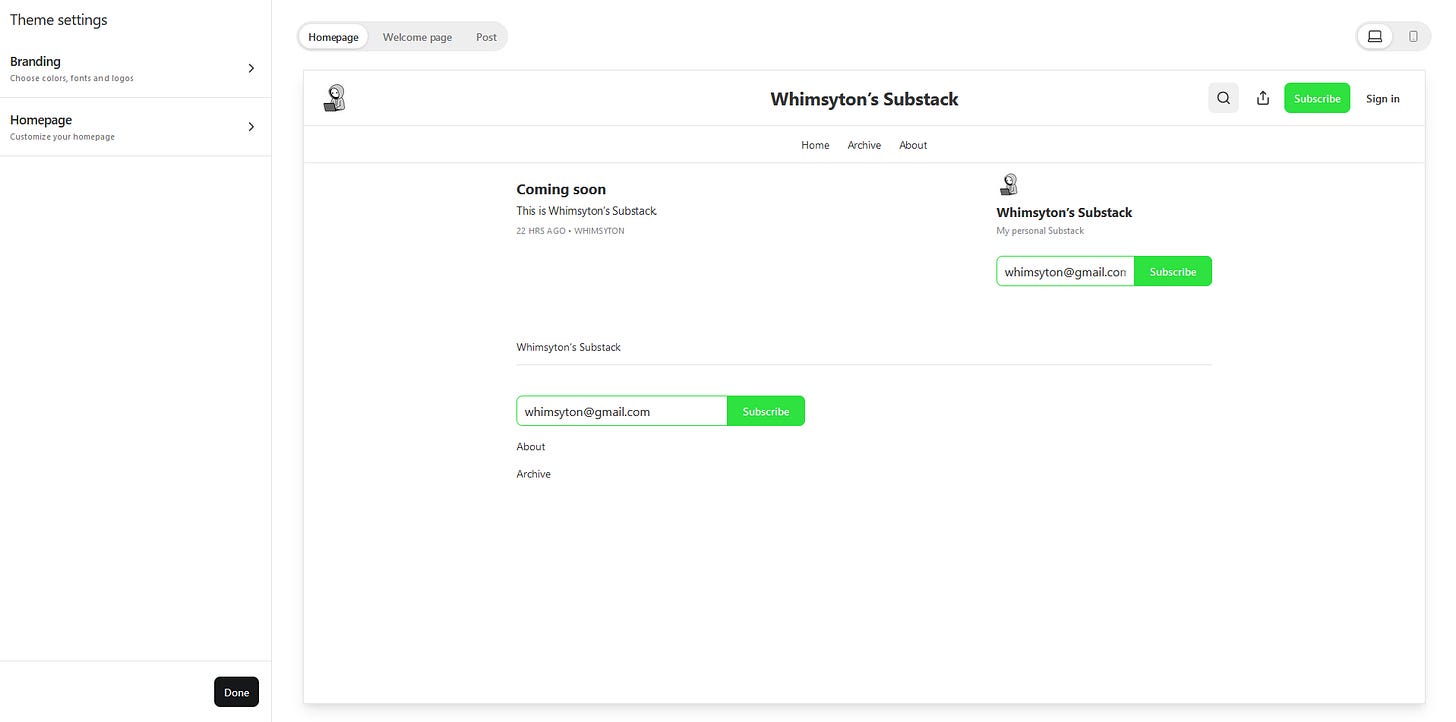Click Subscribe beside sidebar email field

click(x=1173, y=271)
